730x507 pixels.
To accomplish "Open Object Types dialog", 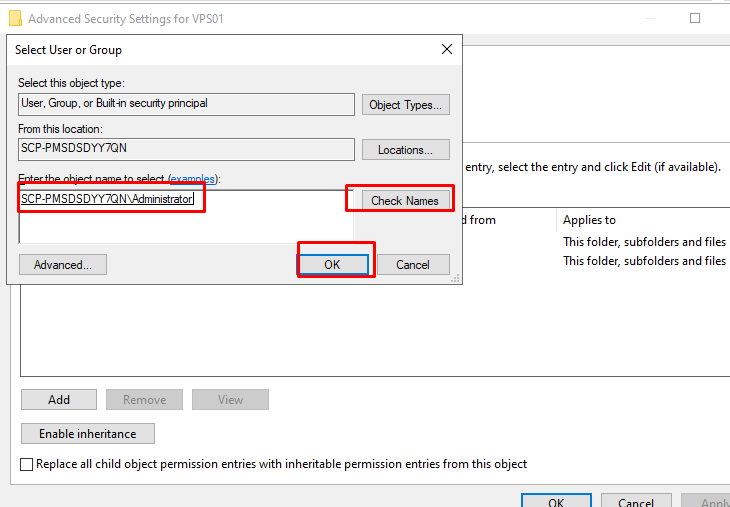I will 406,105.
